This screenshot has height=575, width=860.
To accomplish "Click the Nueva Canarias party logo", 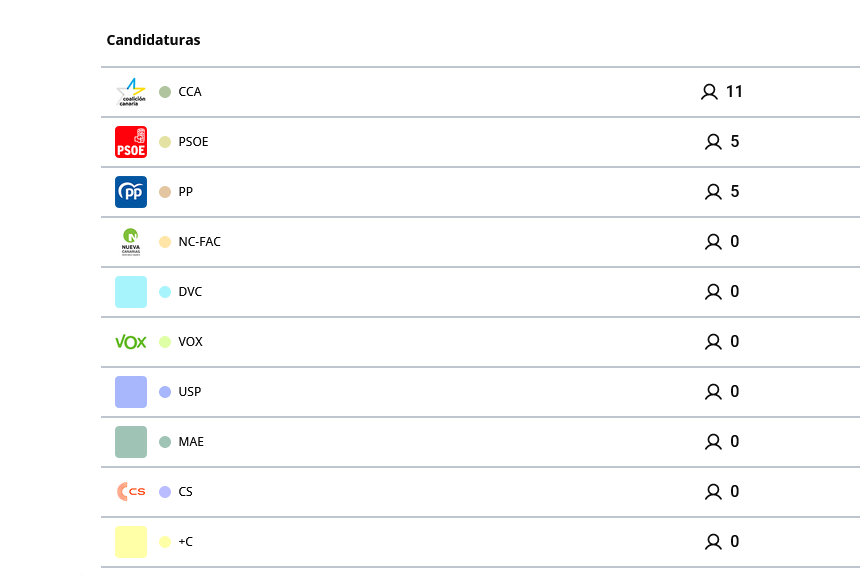I will pyautogui.click(x=131, y=242).
